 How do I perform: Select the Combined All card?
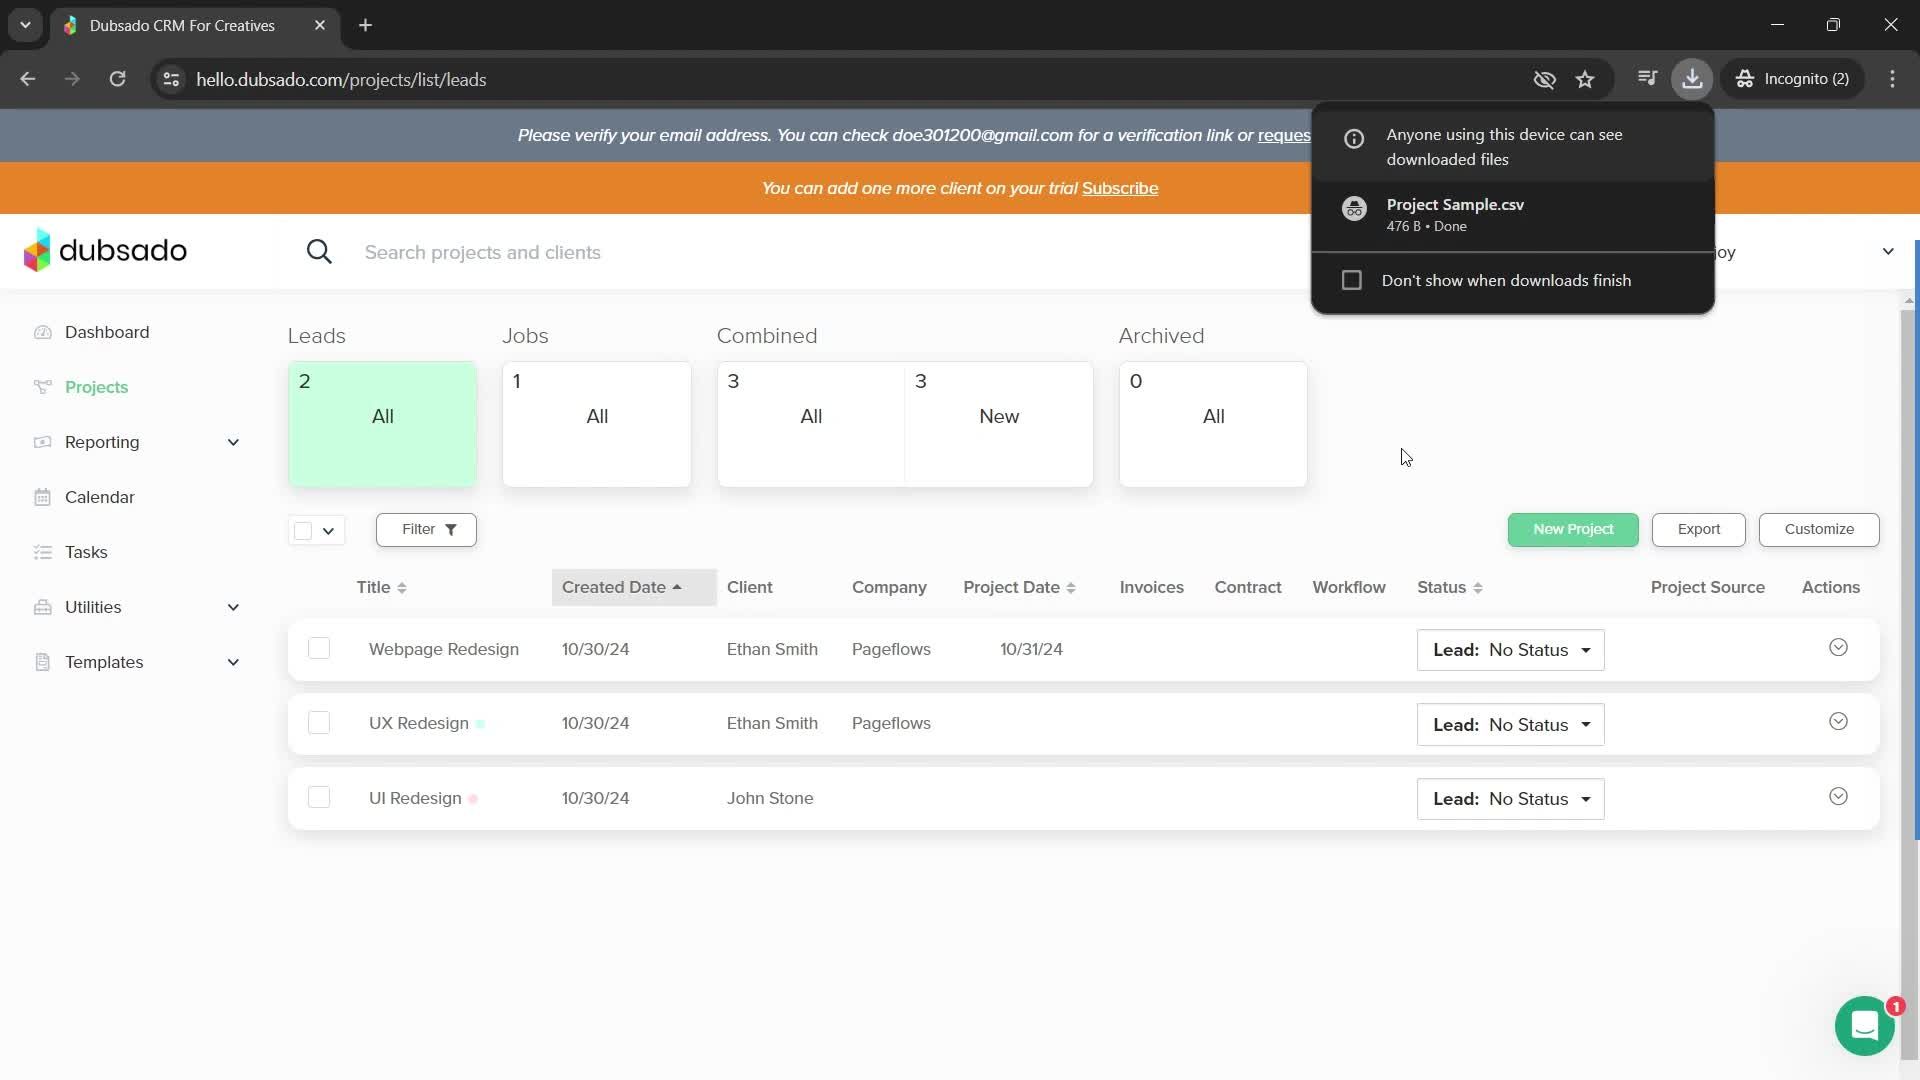pyautogui.click(x=811, y=424)
